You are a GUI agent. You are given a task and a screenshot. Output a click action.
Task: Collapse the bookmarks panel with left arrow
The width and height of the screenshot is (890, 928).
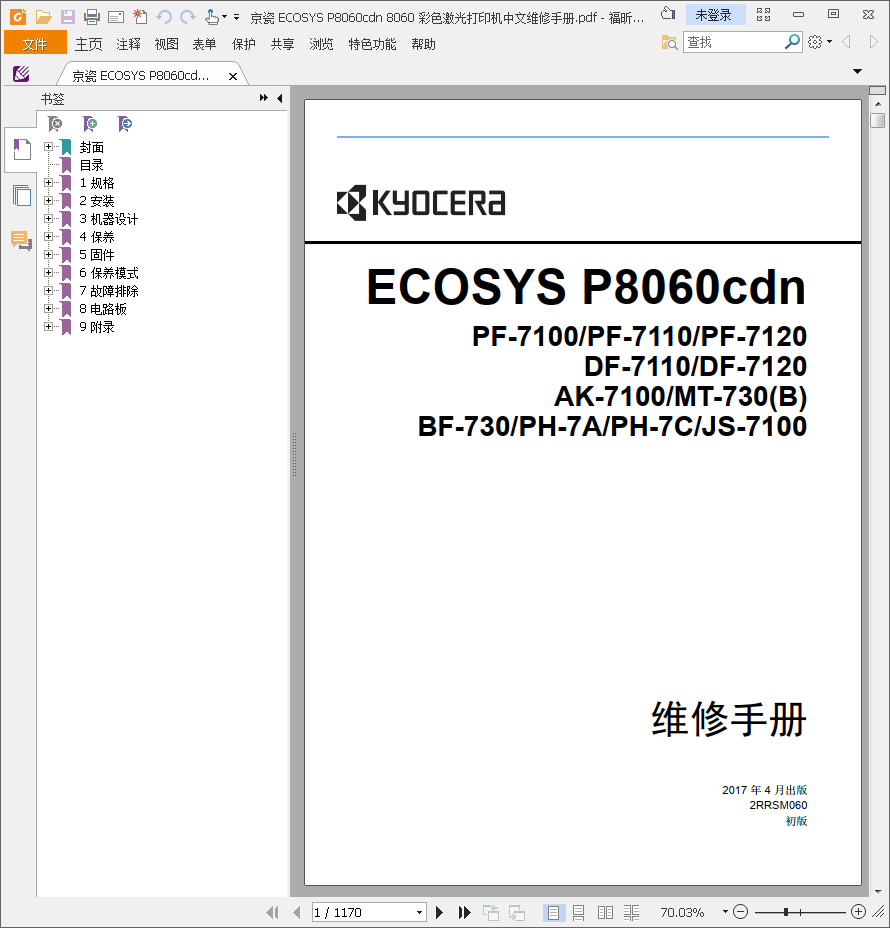click(279, 98)
